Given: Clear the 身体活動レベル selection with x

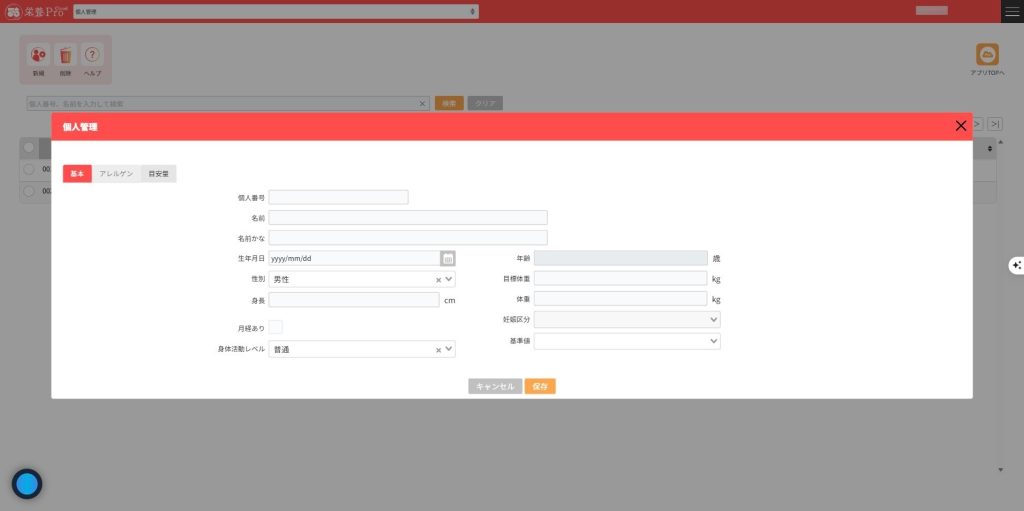Looking at the screenshot, I should point(438,350).
